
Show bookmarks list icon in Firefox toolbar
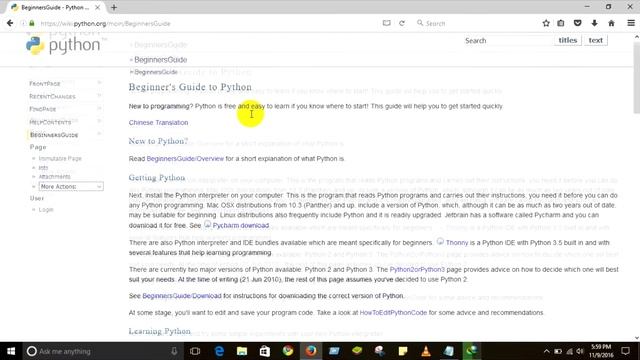click(561, 23)
